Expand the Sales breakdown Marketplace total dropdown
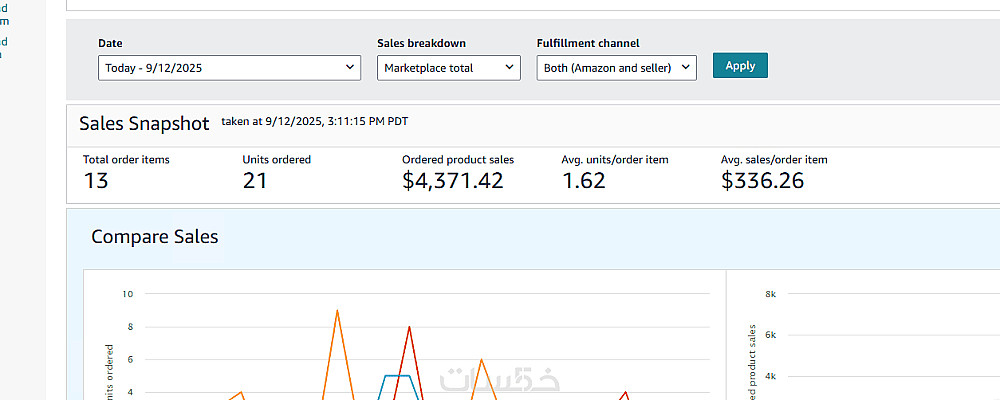 click(448, 68)
